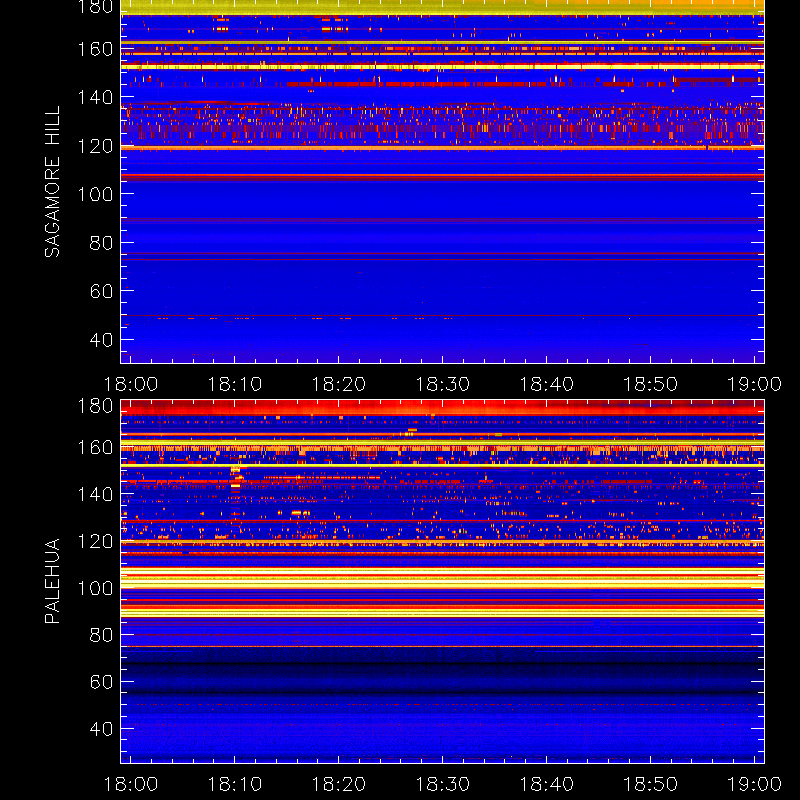Screen dimensions: 800x800
Task: Select the 180 tick label in the Palehua plot
Action: [95, 406]
